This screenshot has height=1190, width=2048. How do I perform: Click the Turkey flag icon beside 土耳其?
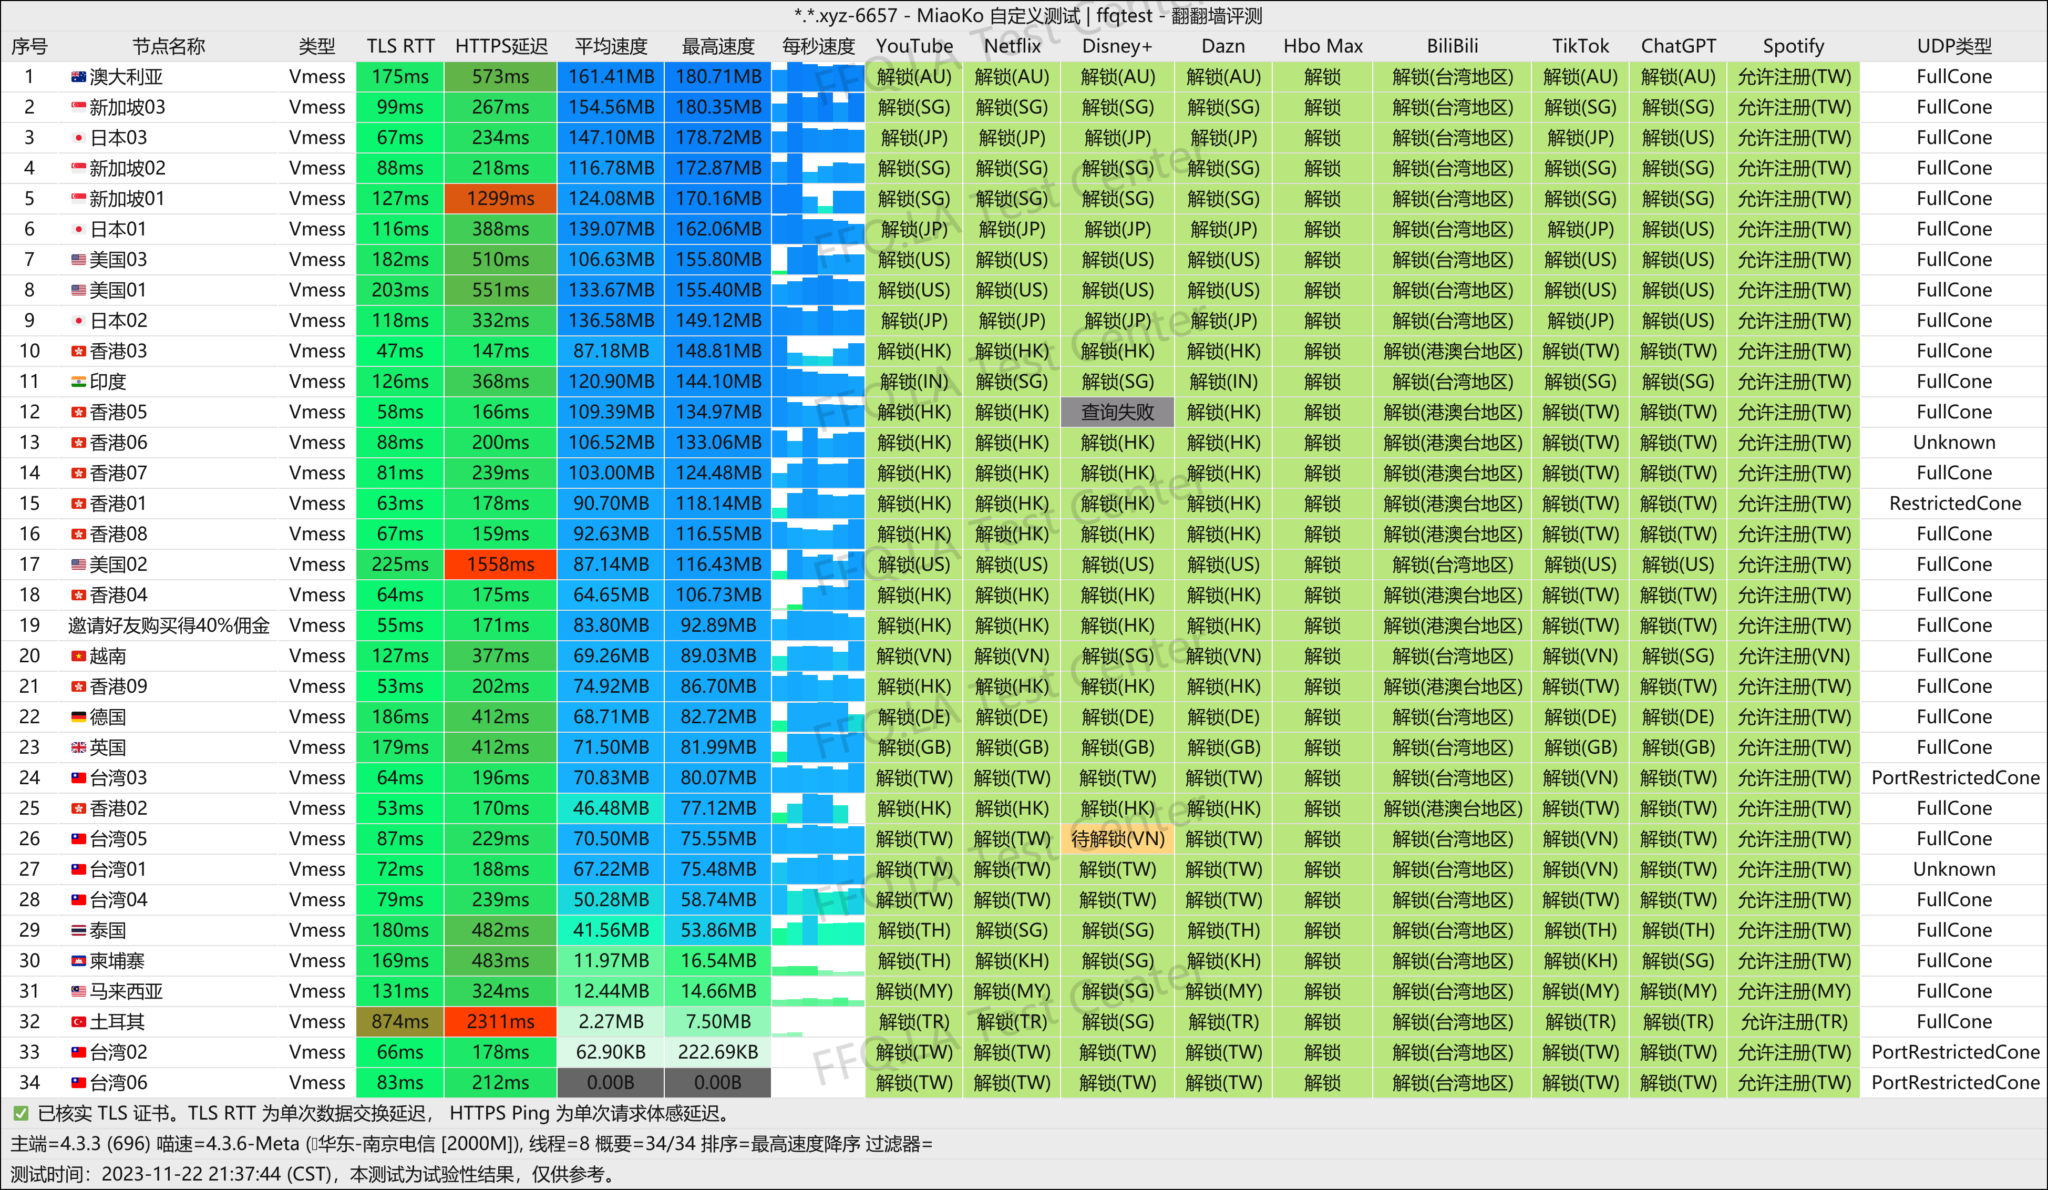click(78, 1022)
